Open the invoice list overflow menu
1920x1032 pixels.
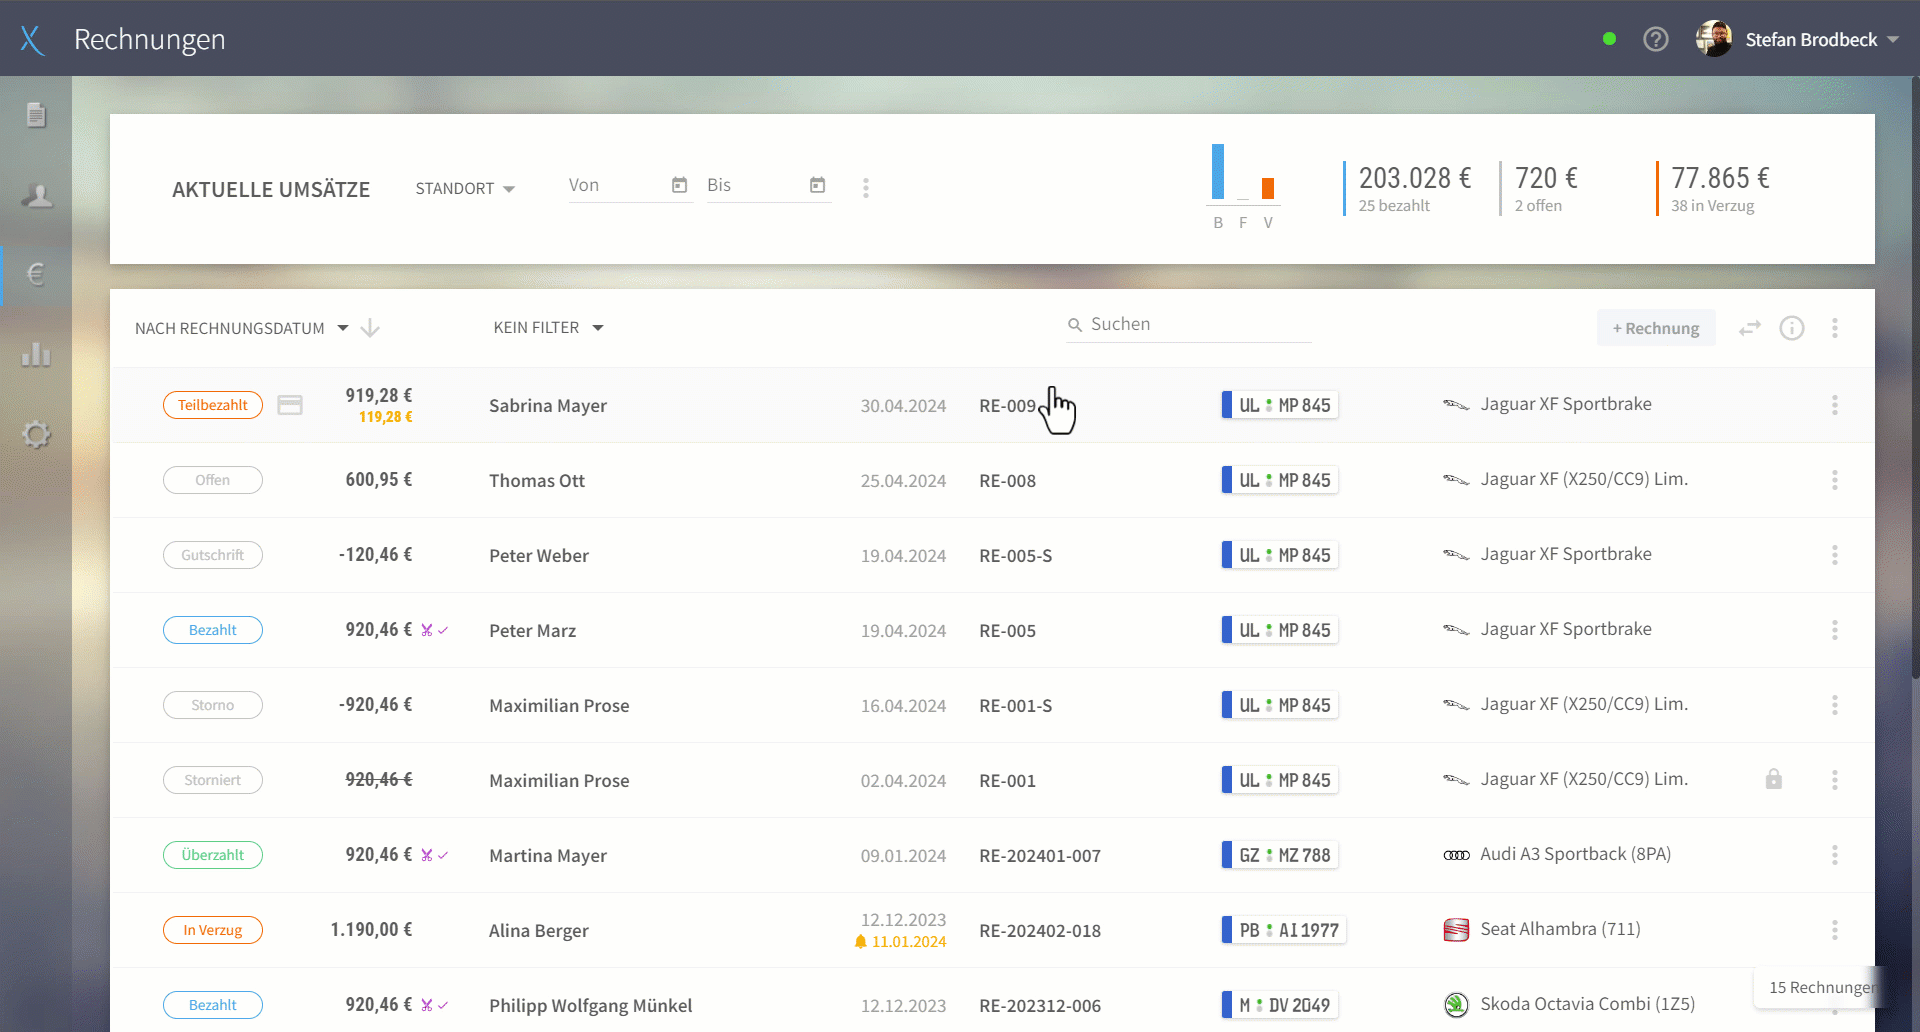point(1835,328)
